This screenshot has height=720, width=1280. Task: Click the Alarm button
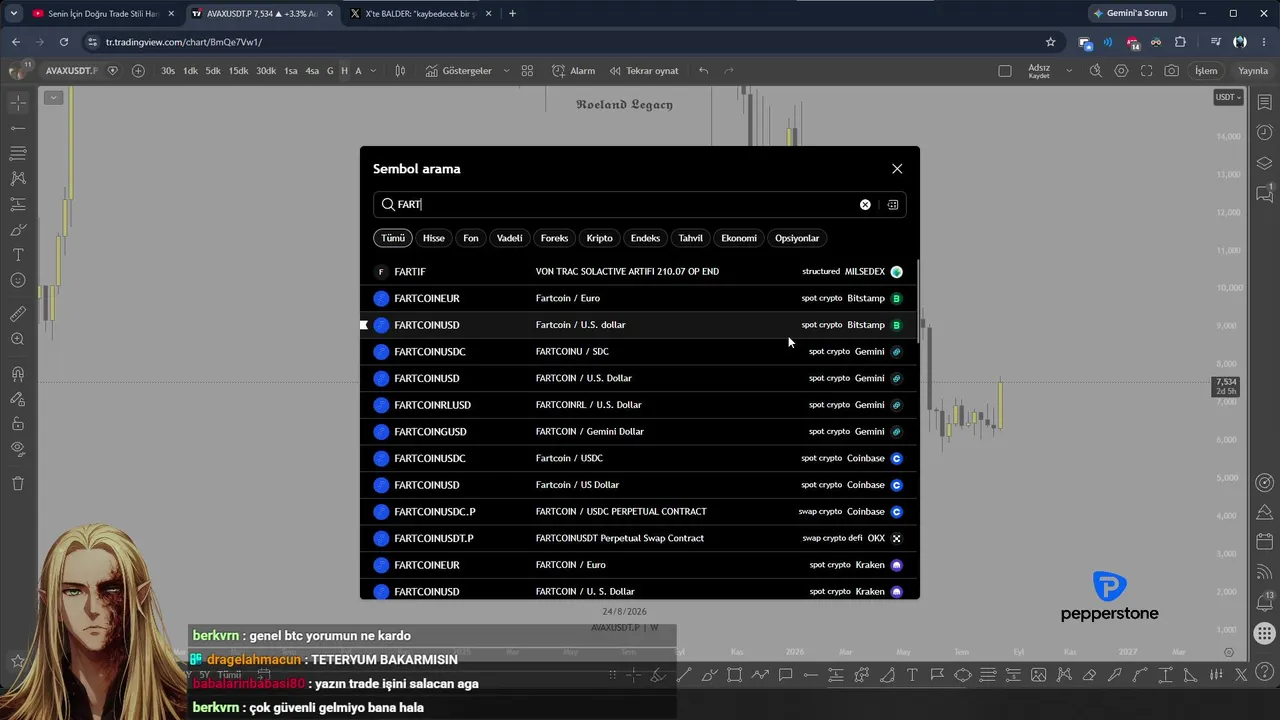coord(573,71)
